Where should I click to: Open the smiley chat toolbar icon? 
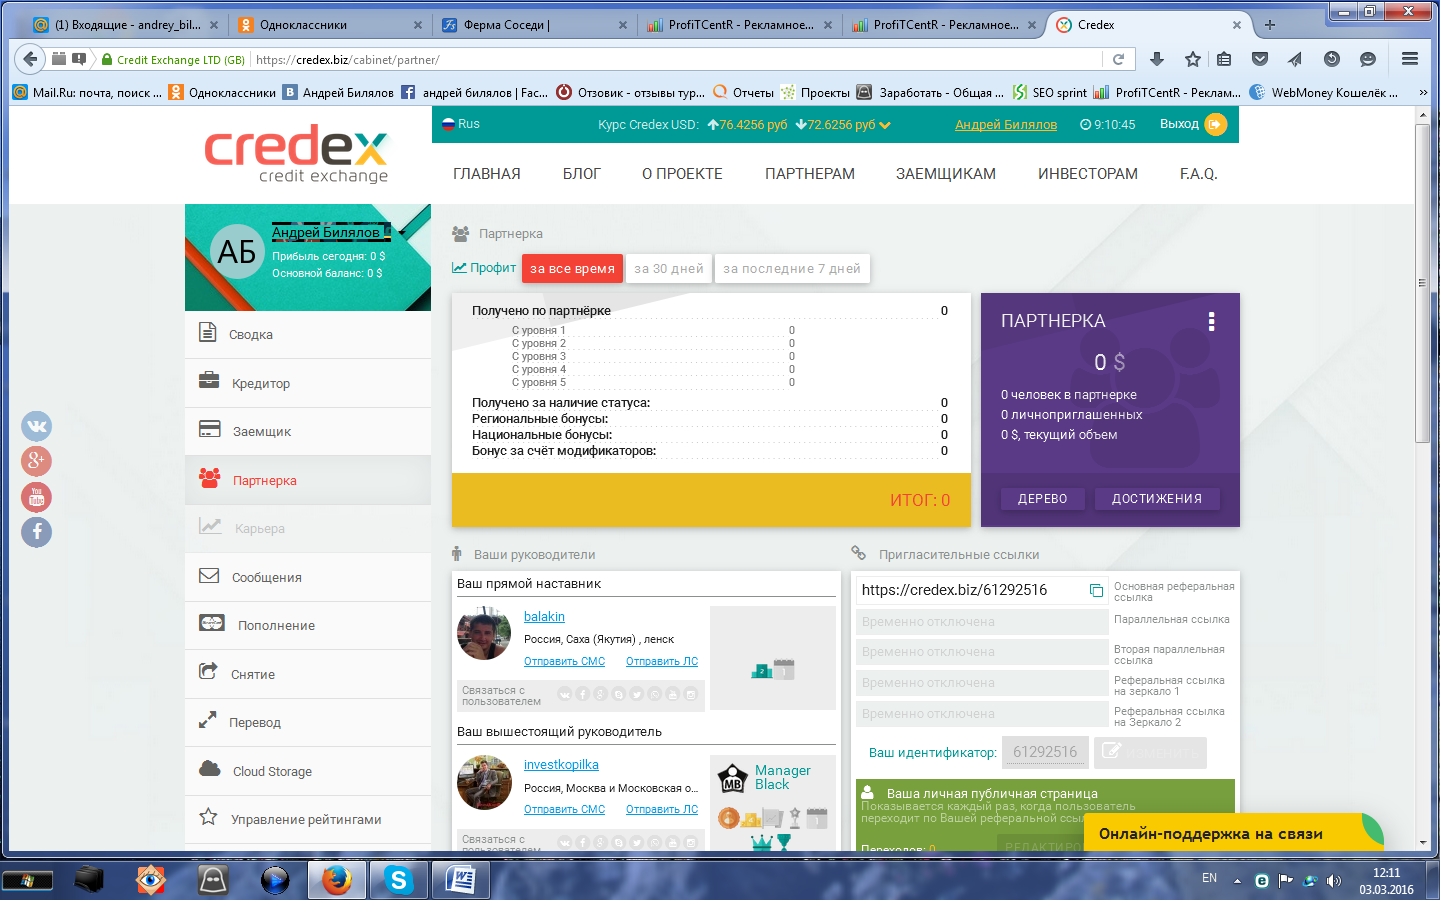1368,59
